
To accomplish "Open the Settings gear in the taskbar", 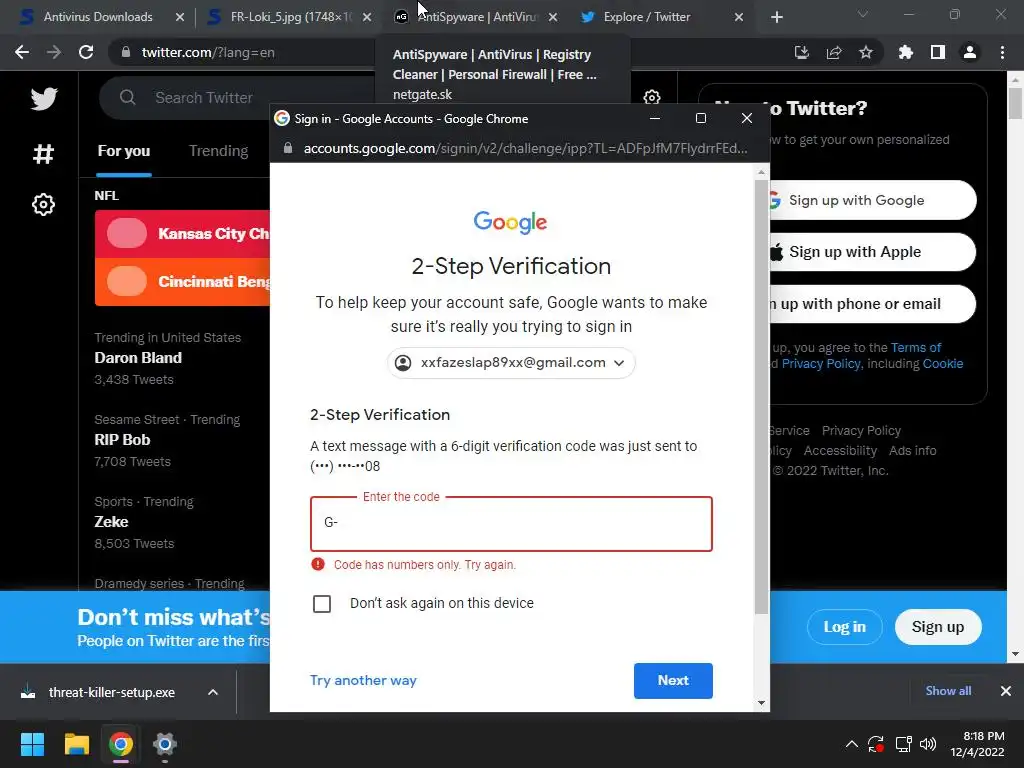I will point(165,744).
